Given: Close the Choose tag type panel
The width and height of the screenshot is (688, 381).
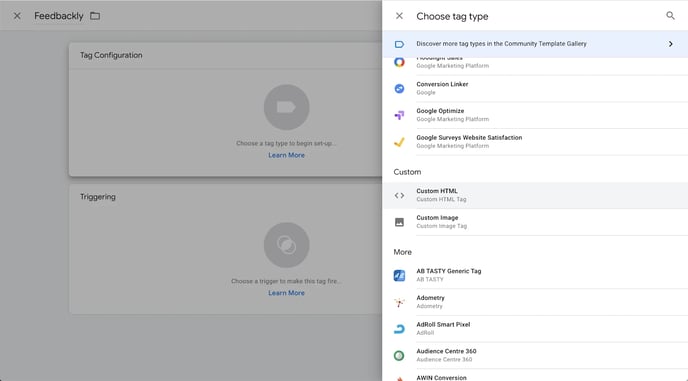Looking at the screenshot, I should (x=399, y=16).
